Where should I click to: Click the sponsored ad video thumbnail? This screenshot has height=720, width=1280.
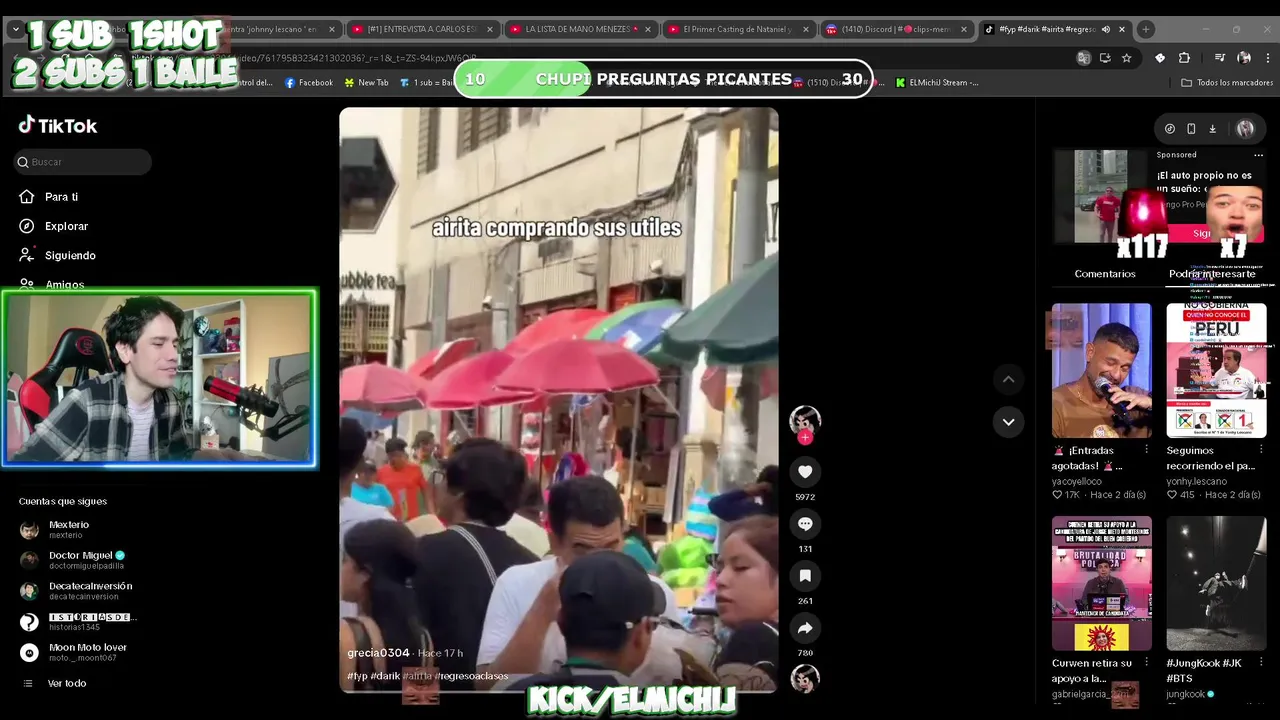[x=1100, y=196]
